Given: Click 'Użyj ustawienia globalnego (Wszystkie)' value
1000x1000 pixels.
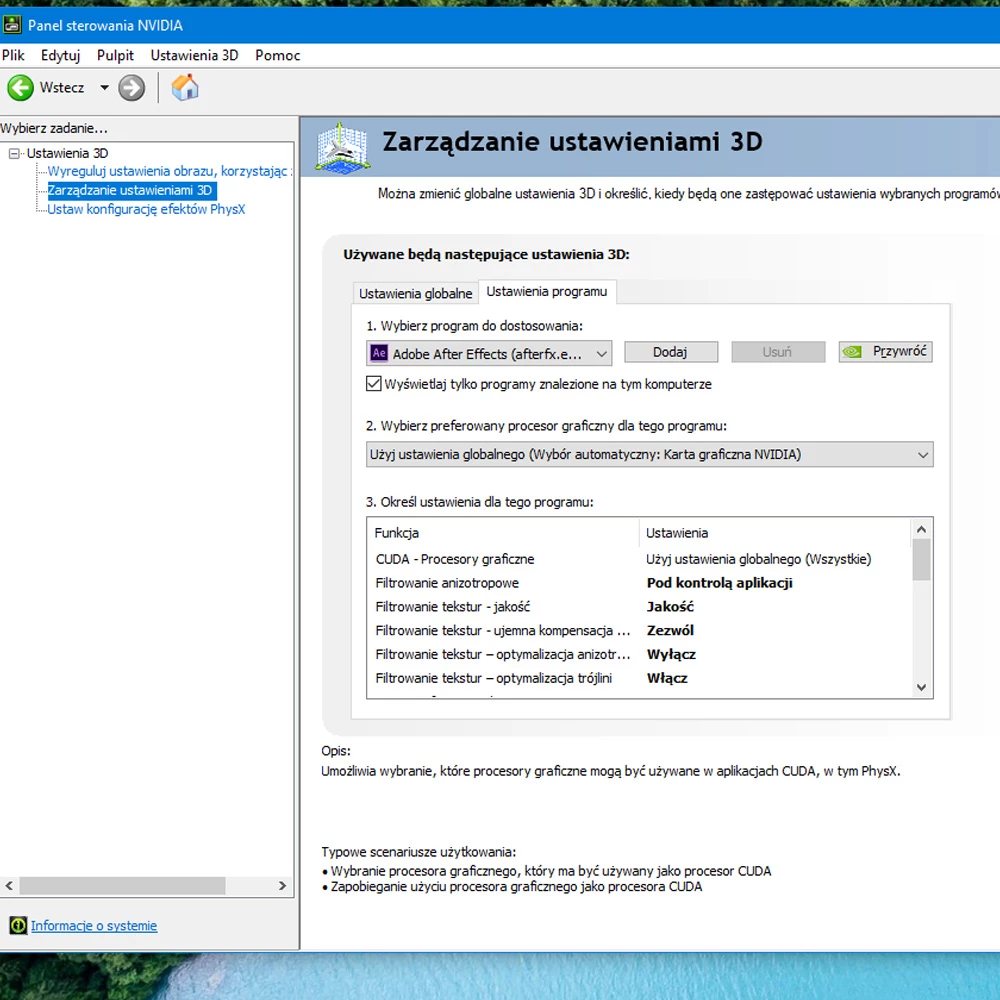Looking at the screenshot, I should 758,559.
